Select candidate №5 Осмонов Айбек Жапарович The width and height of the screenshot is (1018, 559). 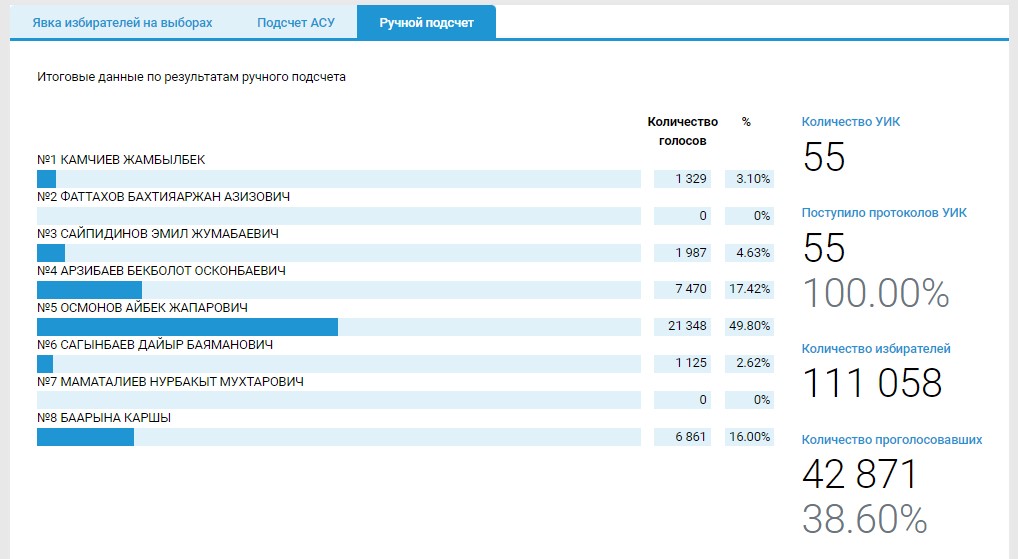tap(141, 308)
